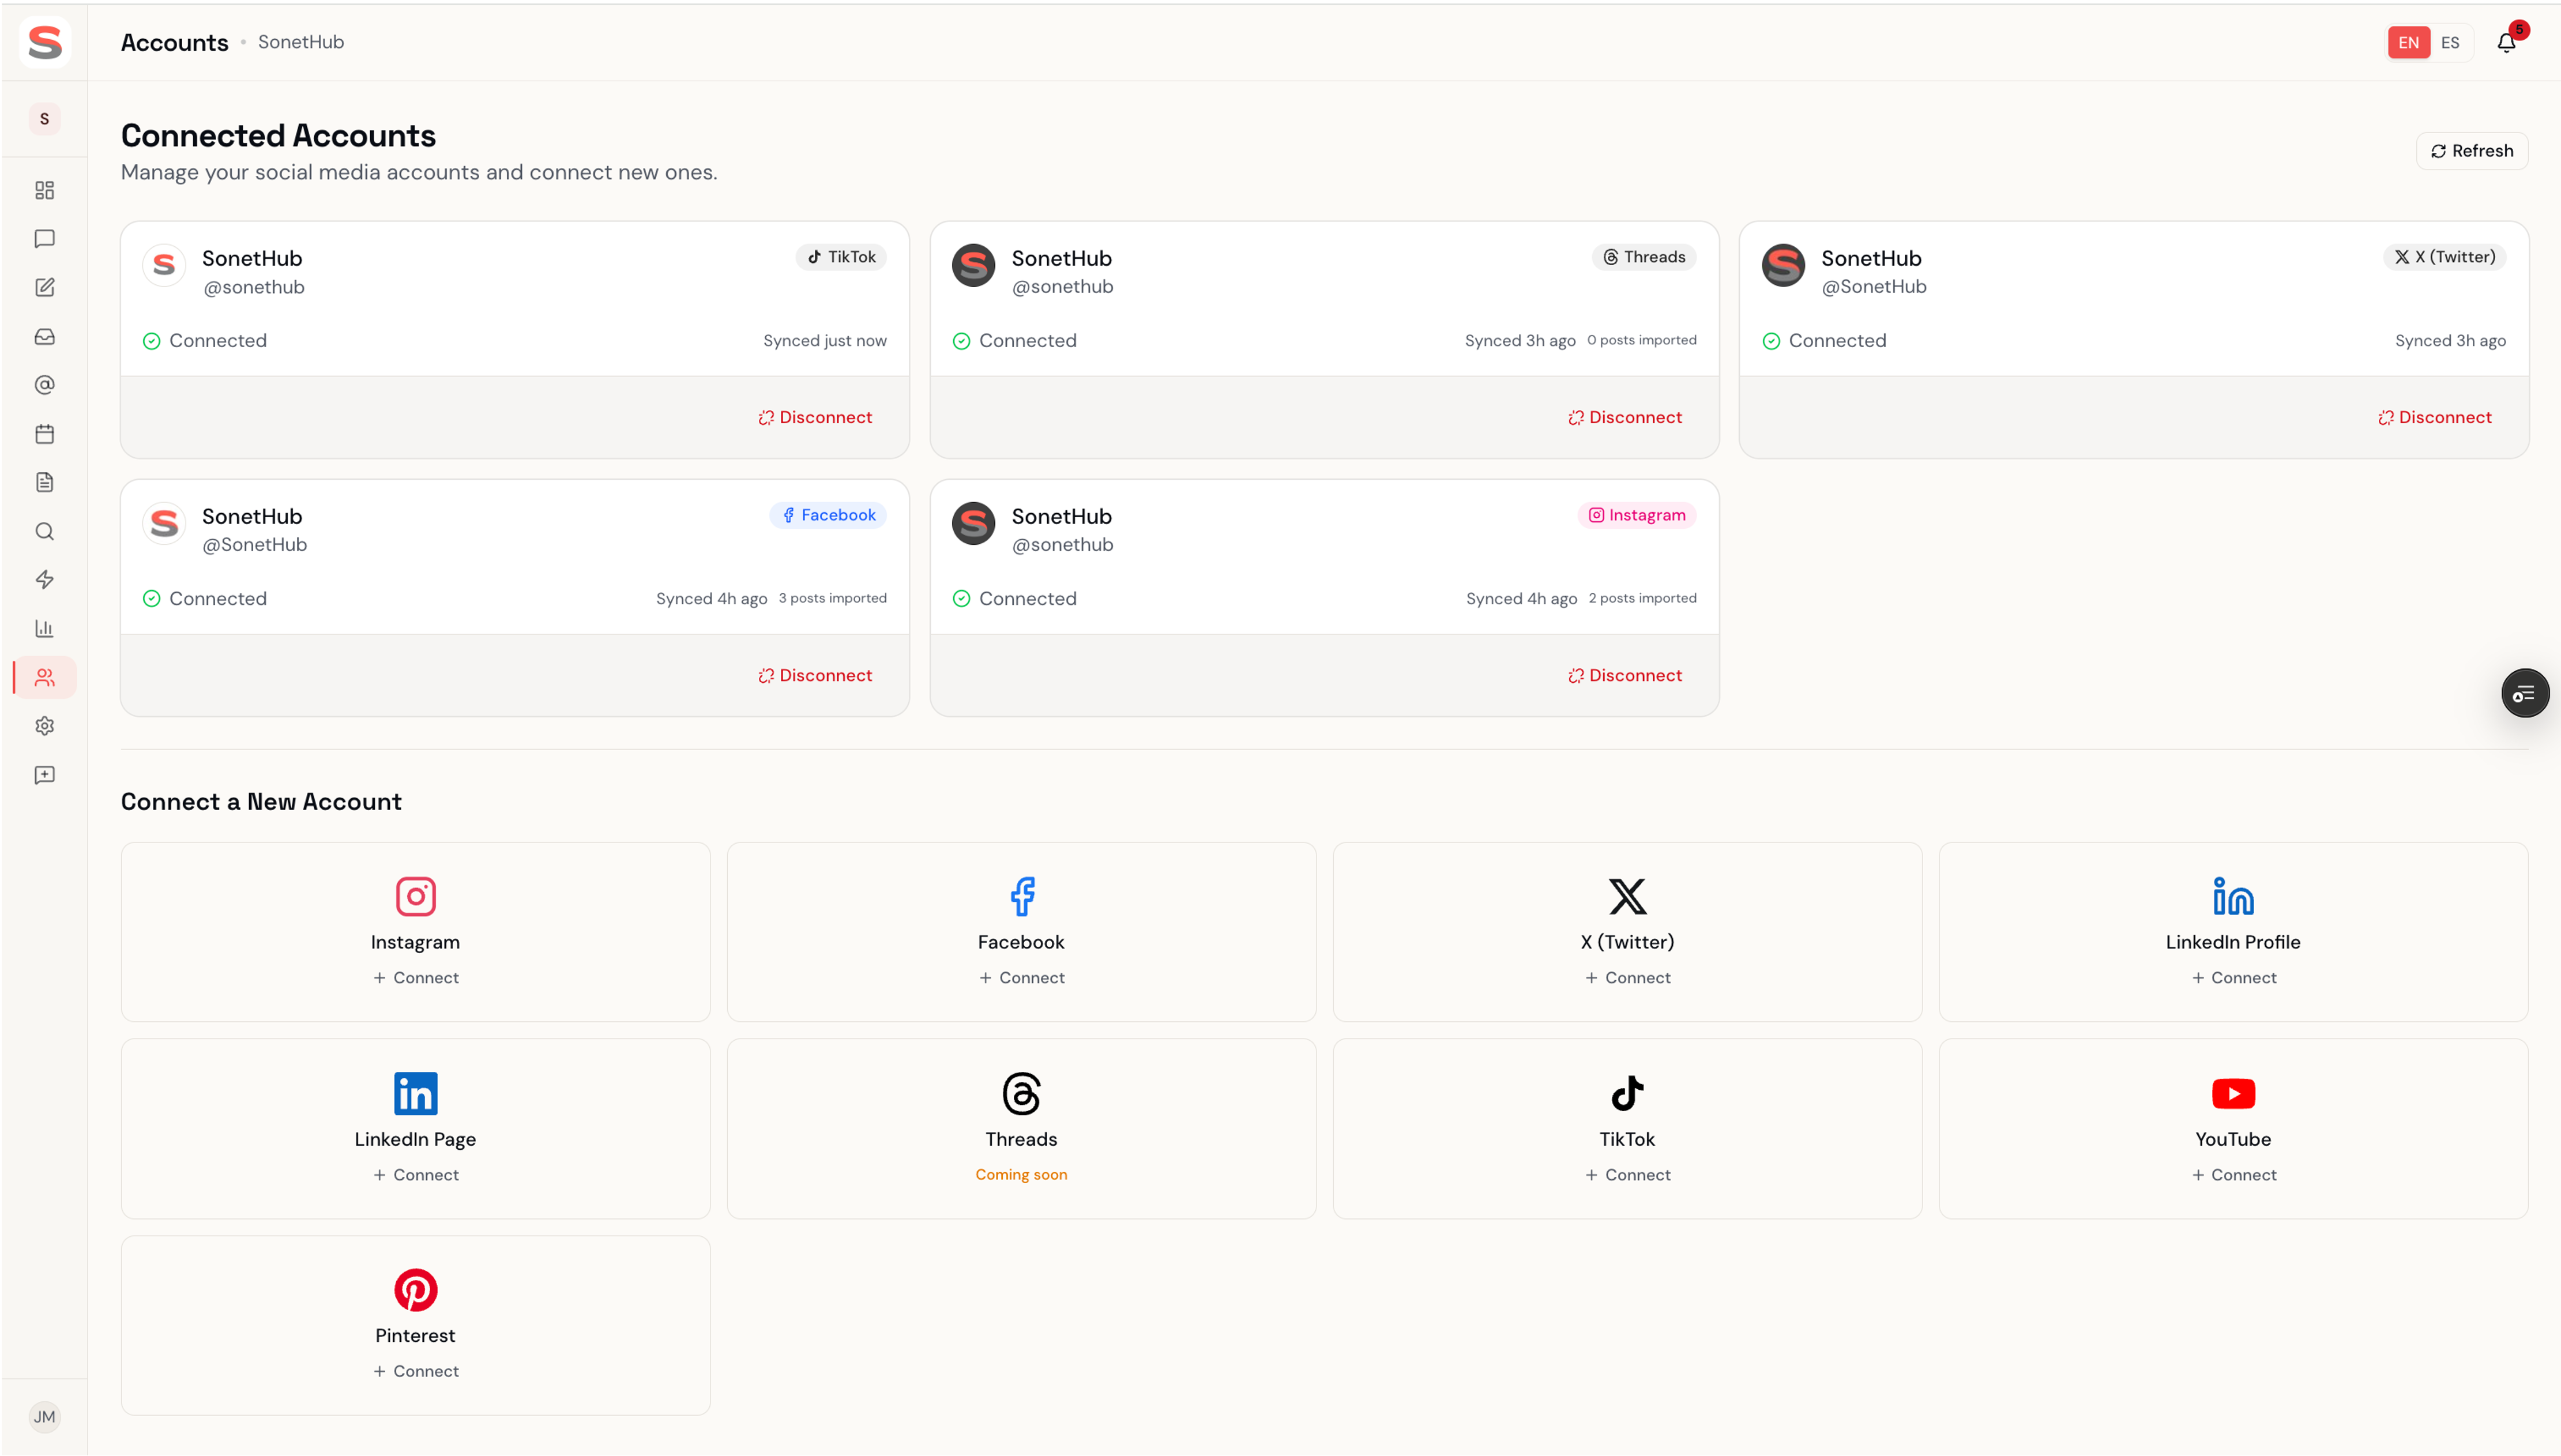The height and width of the screenshot is (1456, 2561).
Task: Click the analytics bar chart icon
Action: 44,629
